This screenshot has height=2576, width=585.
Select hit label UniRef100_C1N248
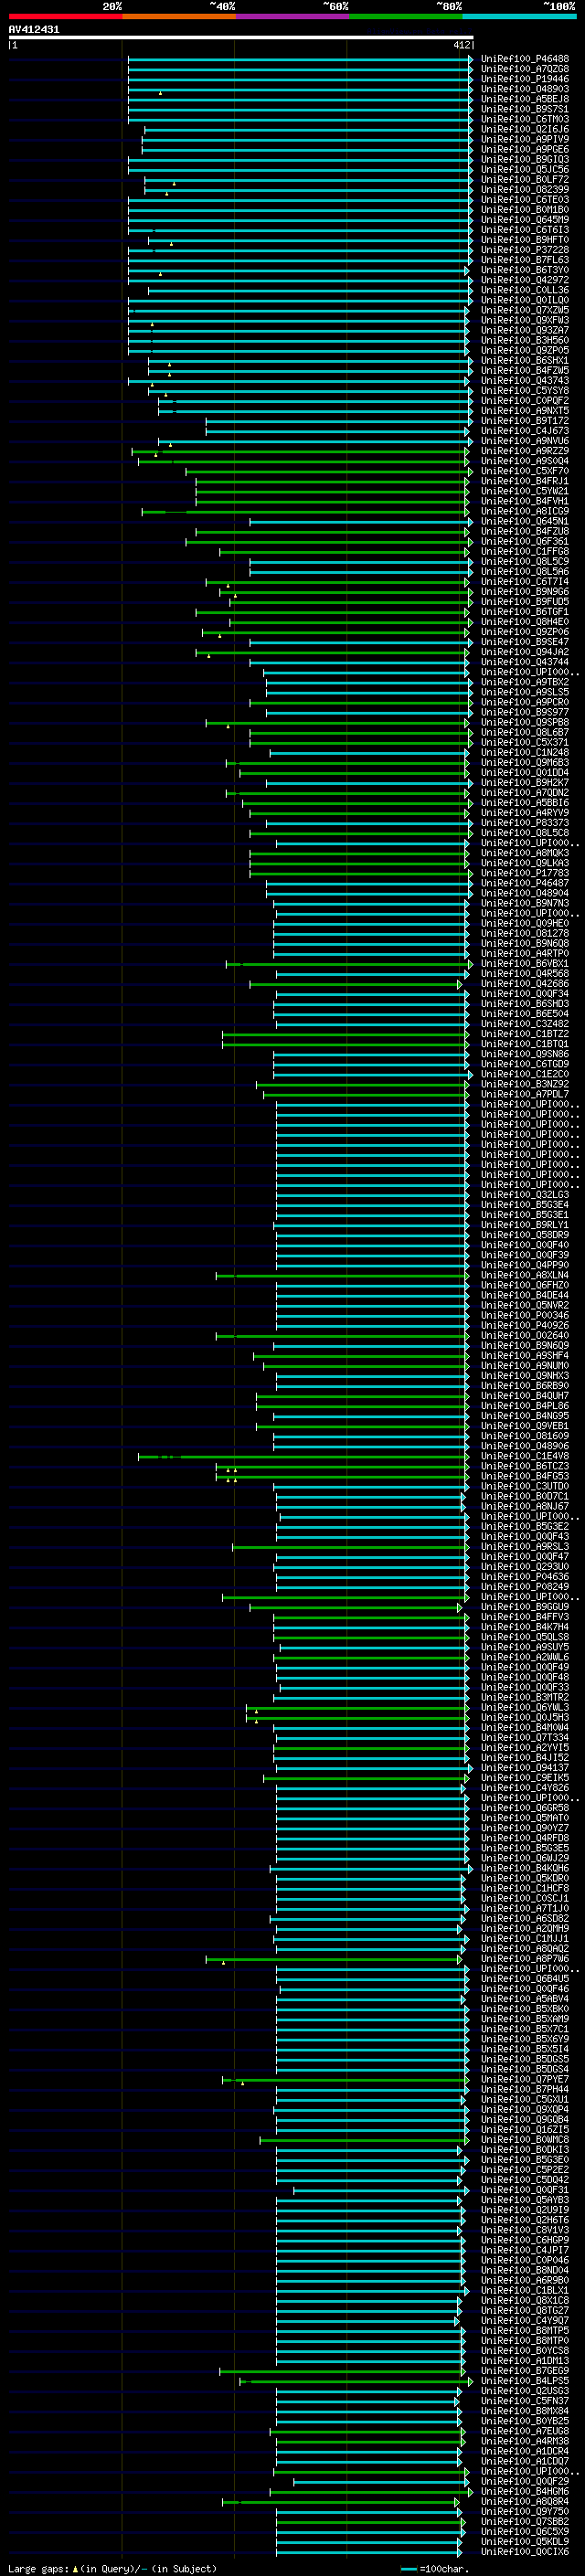point(525,752)
